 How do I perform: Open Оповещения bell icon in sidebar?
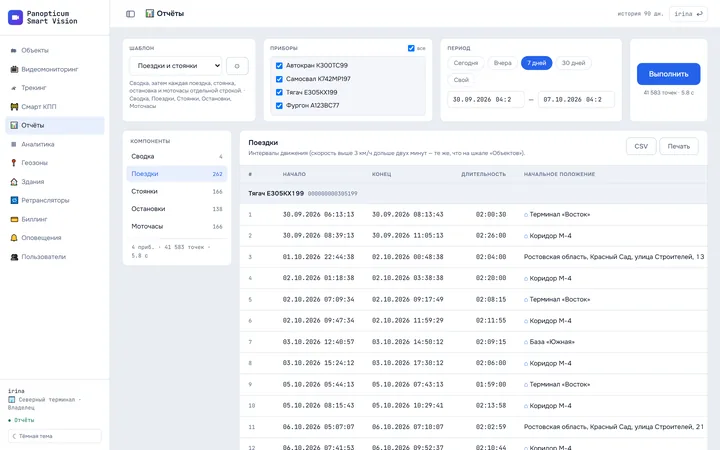(x=14, y=237)
